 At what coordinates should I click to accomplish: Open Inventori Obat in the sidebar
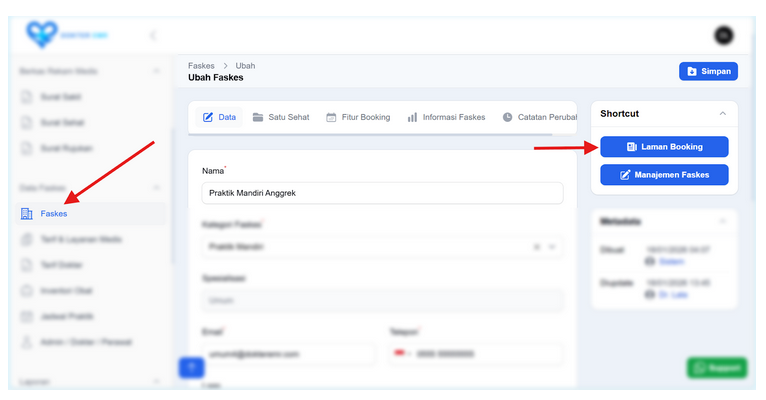[x=90, y=291]
